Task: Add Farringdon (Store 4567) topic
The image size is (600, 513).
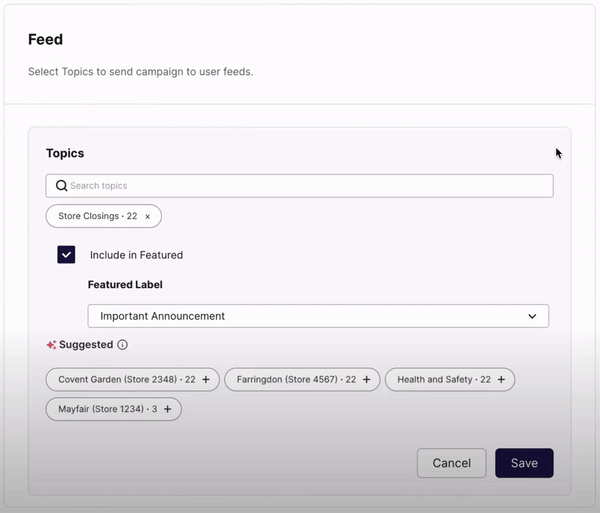Action: coord(366,379)
